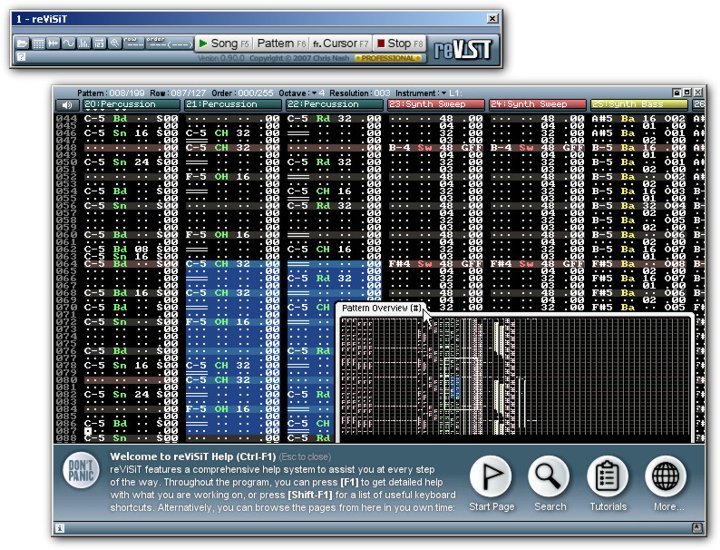Play the song with Song F5

coord(224,44)
